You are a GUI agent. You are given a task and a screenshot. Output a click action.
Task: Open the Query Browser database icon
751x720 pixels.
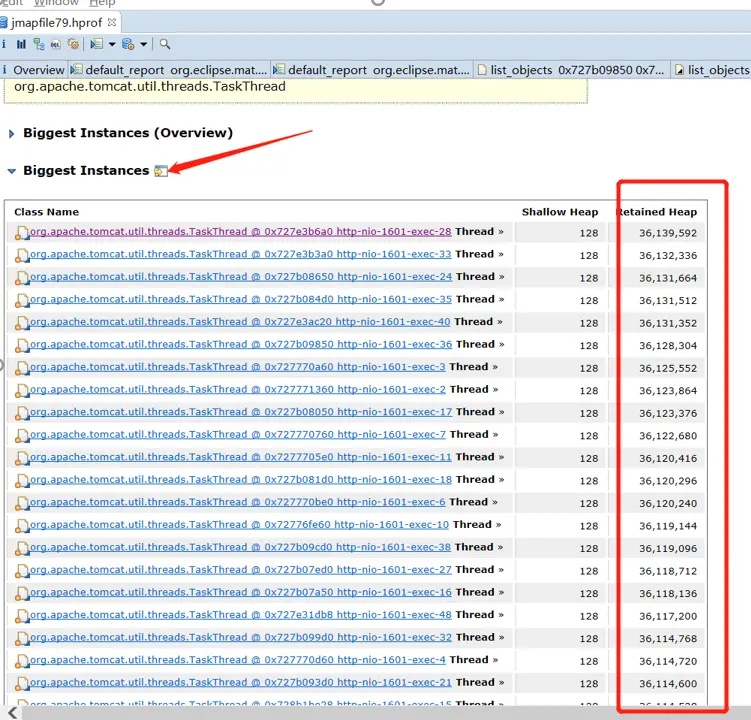click(128, 45)
